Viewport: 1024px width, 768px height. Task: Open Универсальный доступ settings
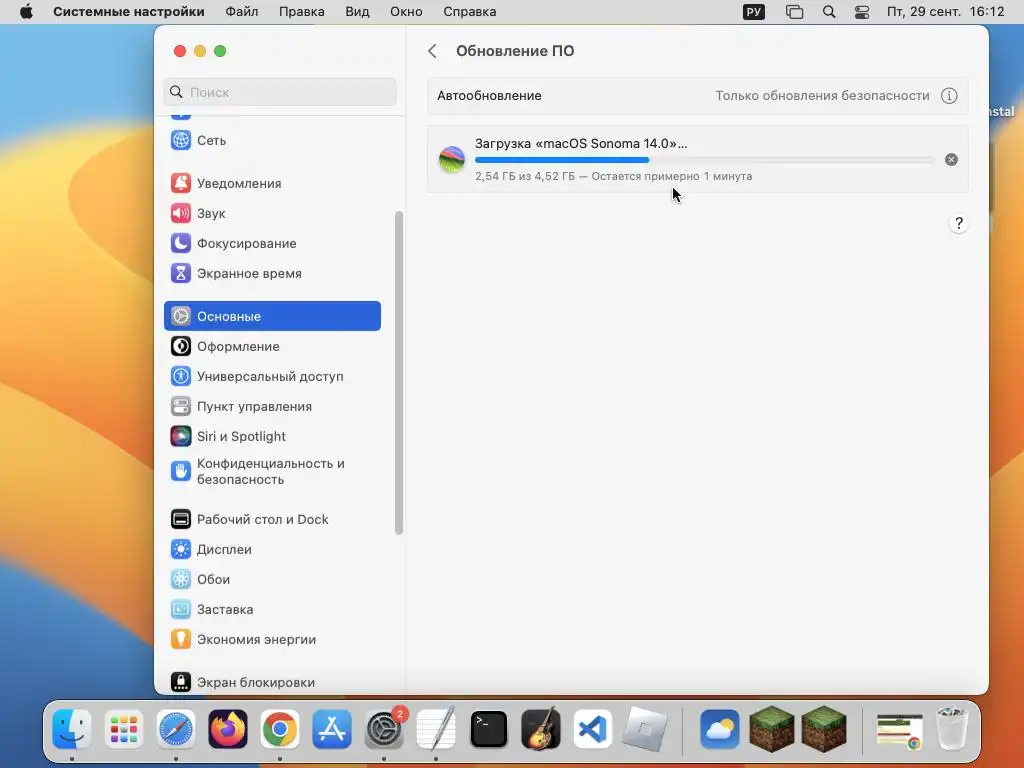[x=272, y=376]
